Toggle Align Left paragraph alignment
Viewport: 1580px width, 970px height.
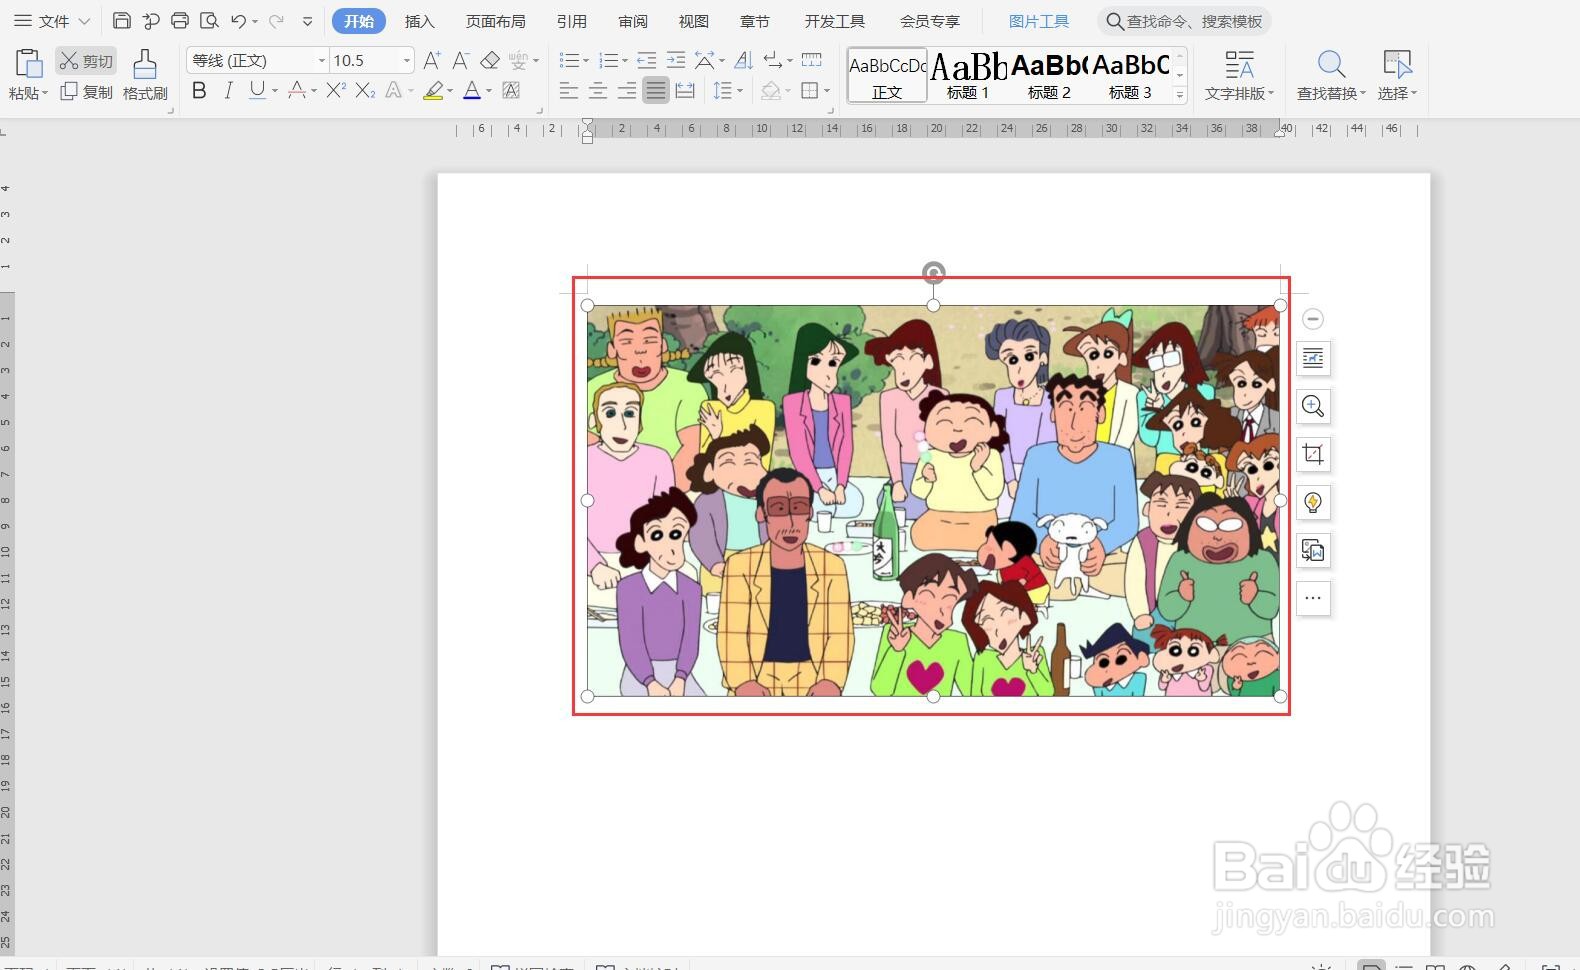569,91
